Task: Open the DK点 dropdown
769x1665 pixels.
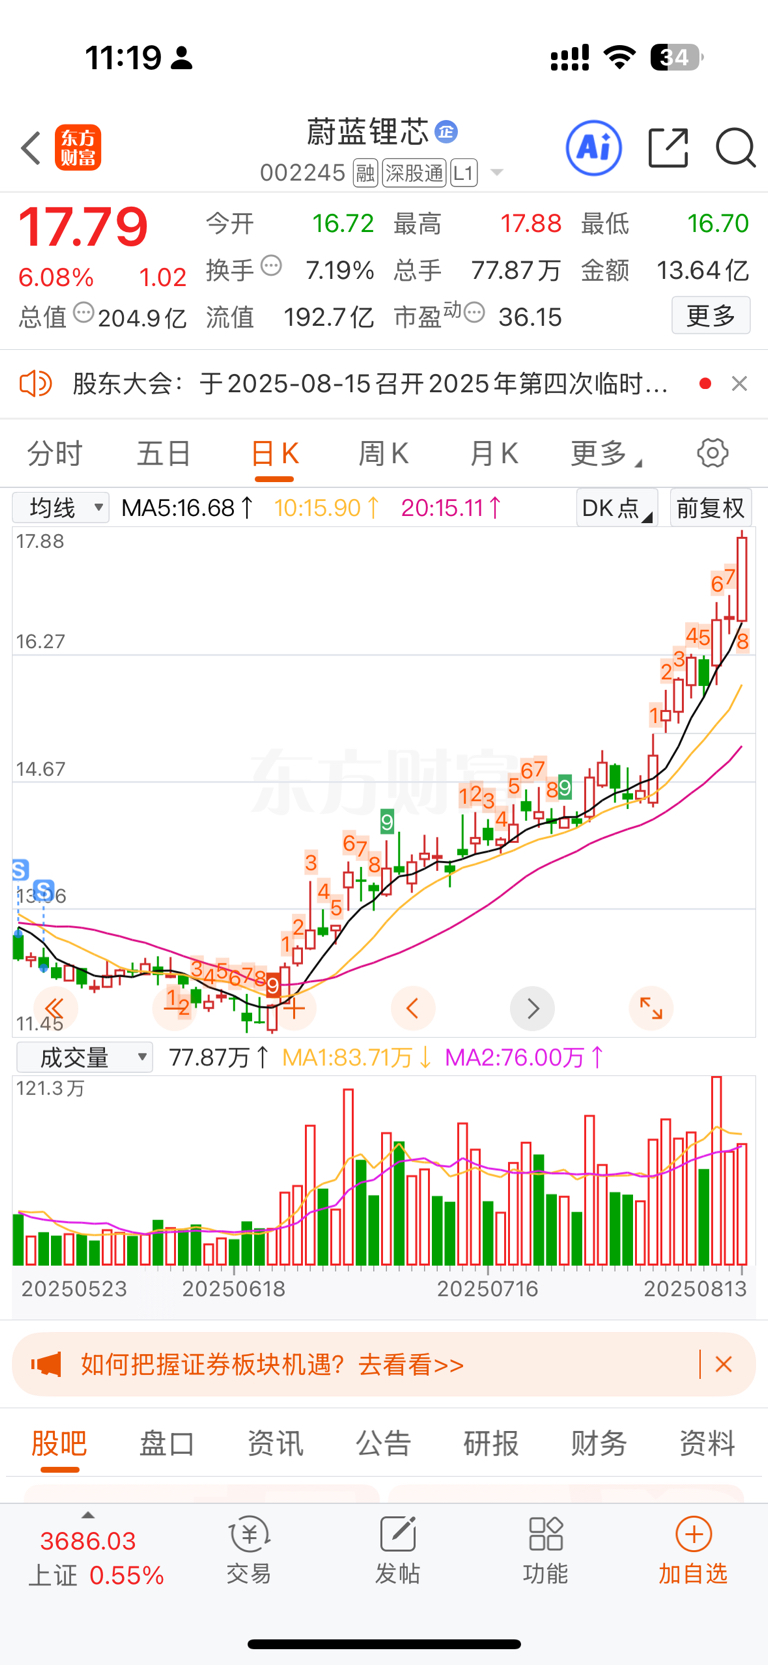Action: [617, 508]
